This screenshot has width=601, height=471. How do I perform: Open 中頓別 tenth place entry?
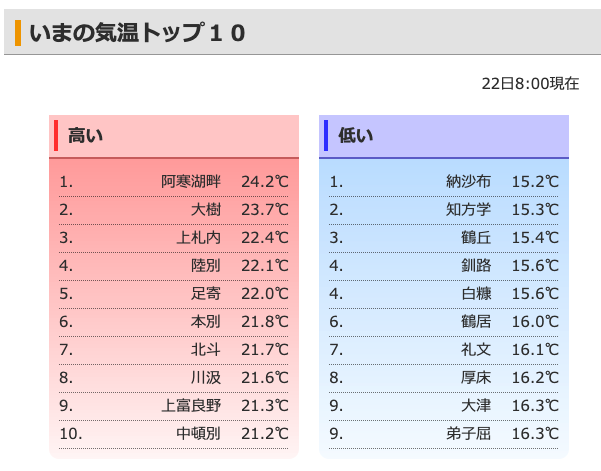point(198,433)
